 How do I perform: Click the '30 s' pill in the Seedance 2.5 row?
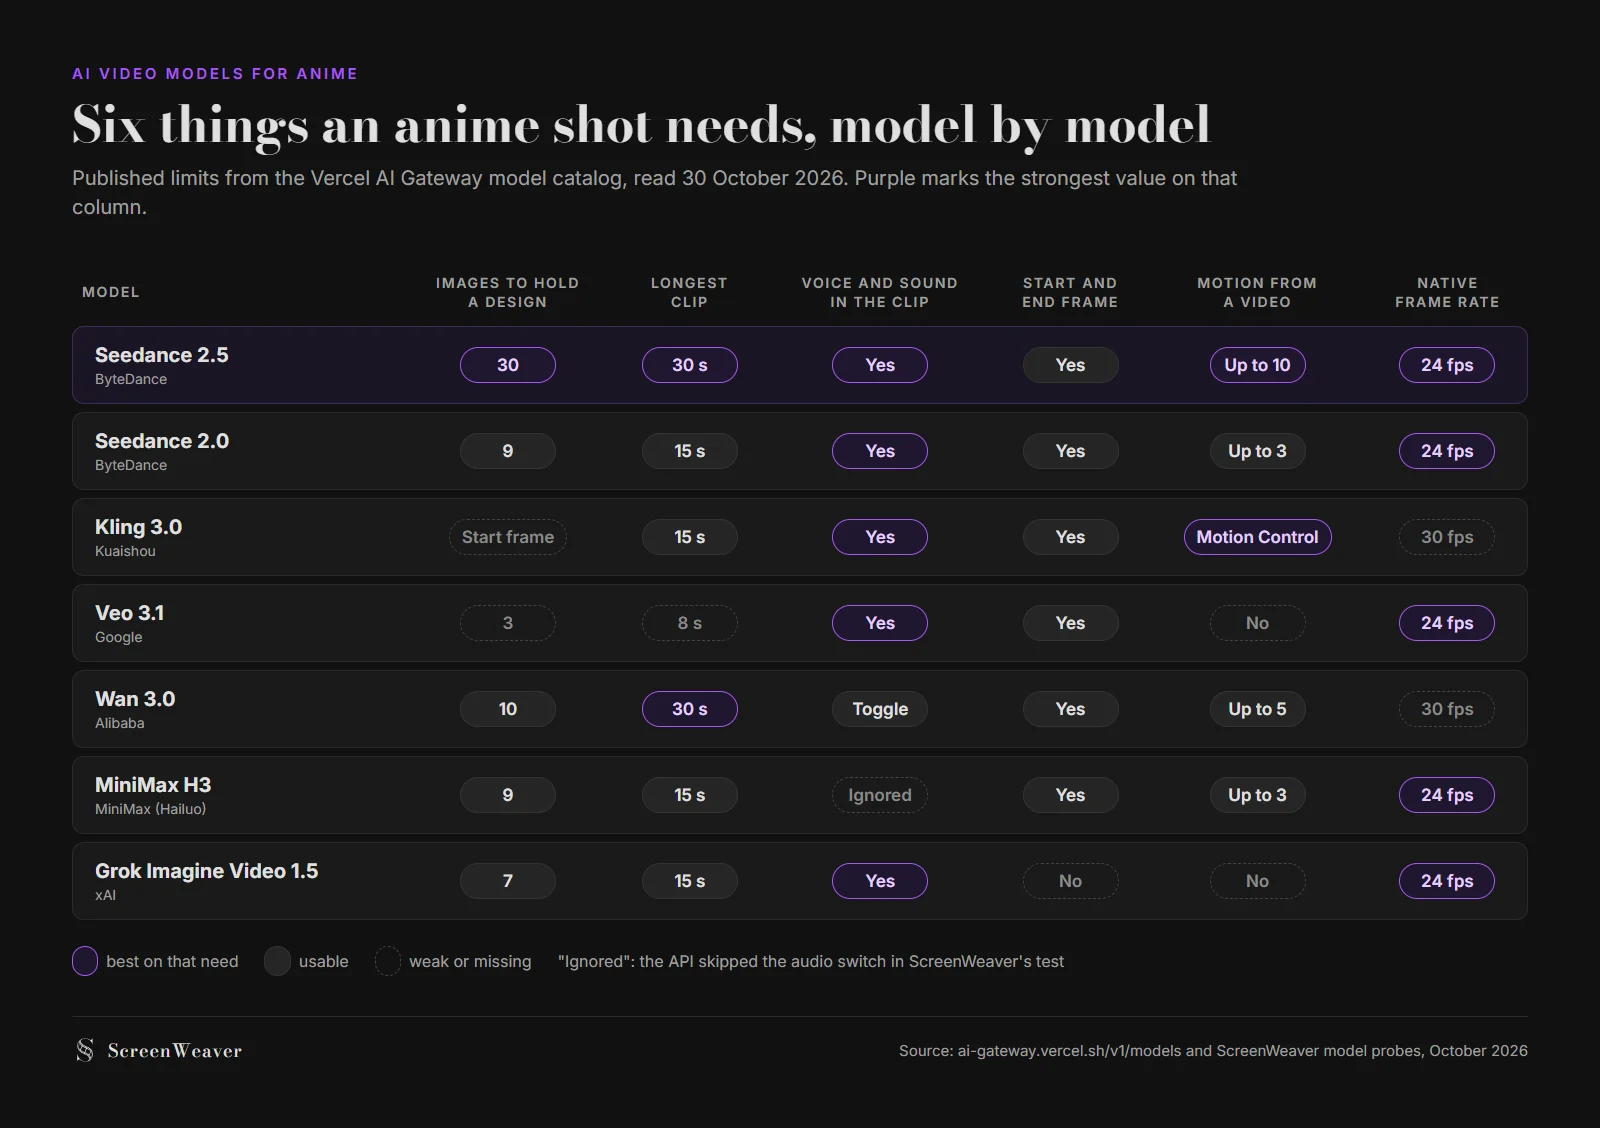pos(689,365)
